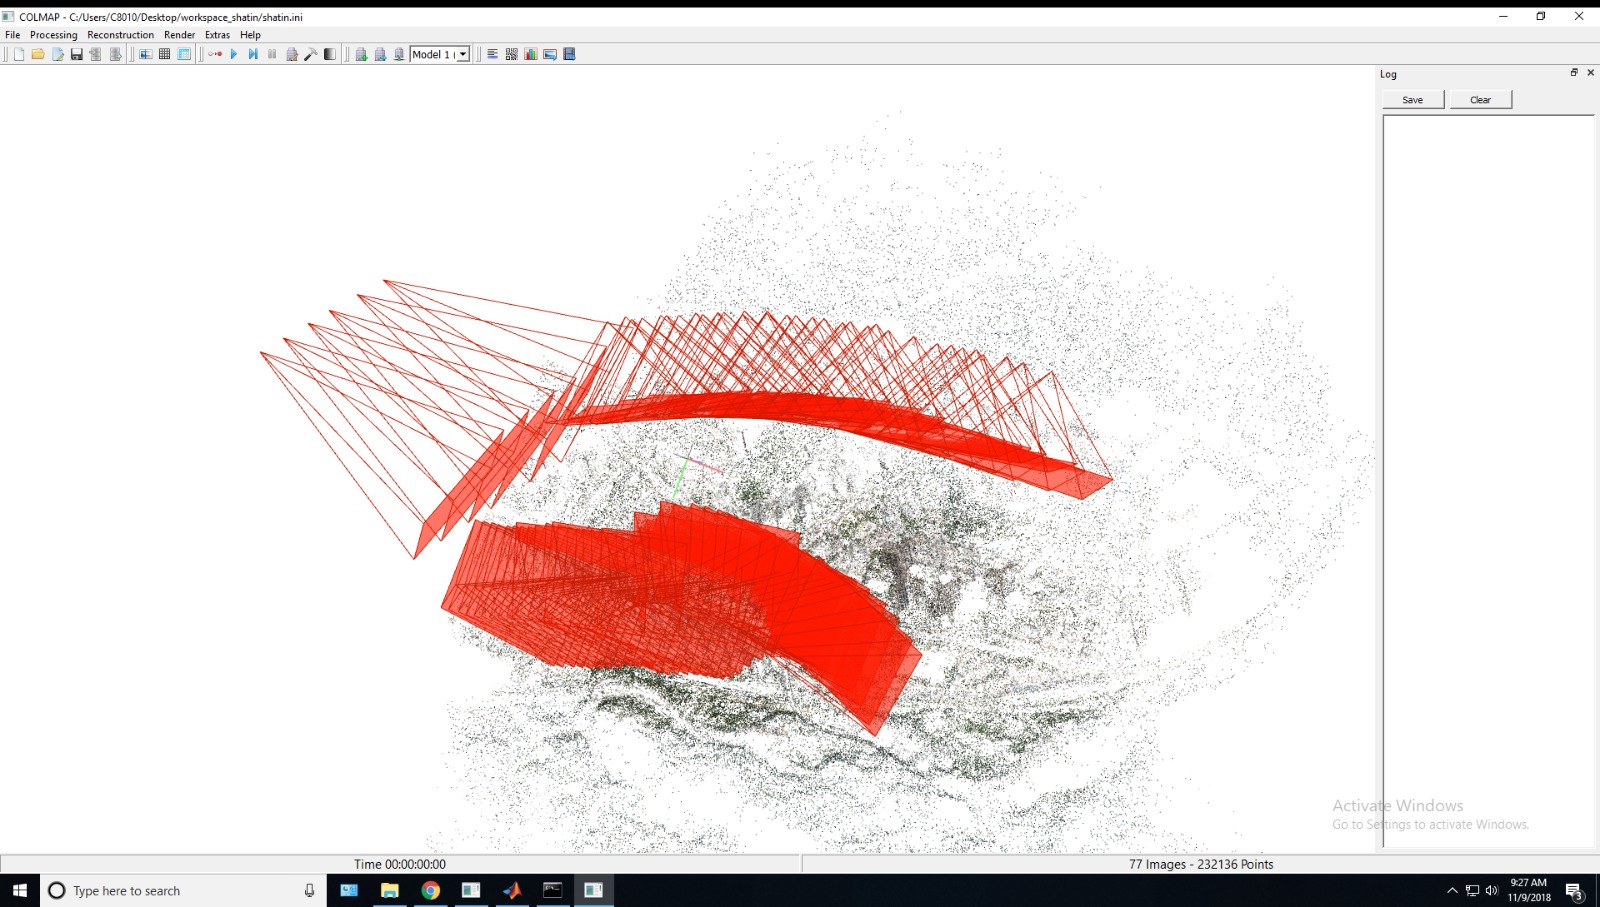Open the Extras menu

click(217, 34)
